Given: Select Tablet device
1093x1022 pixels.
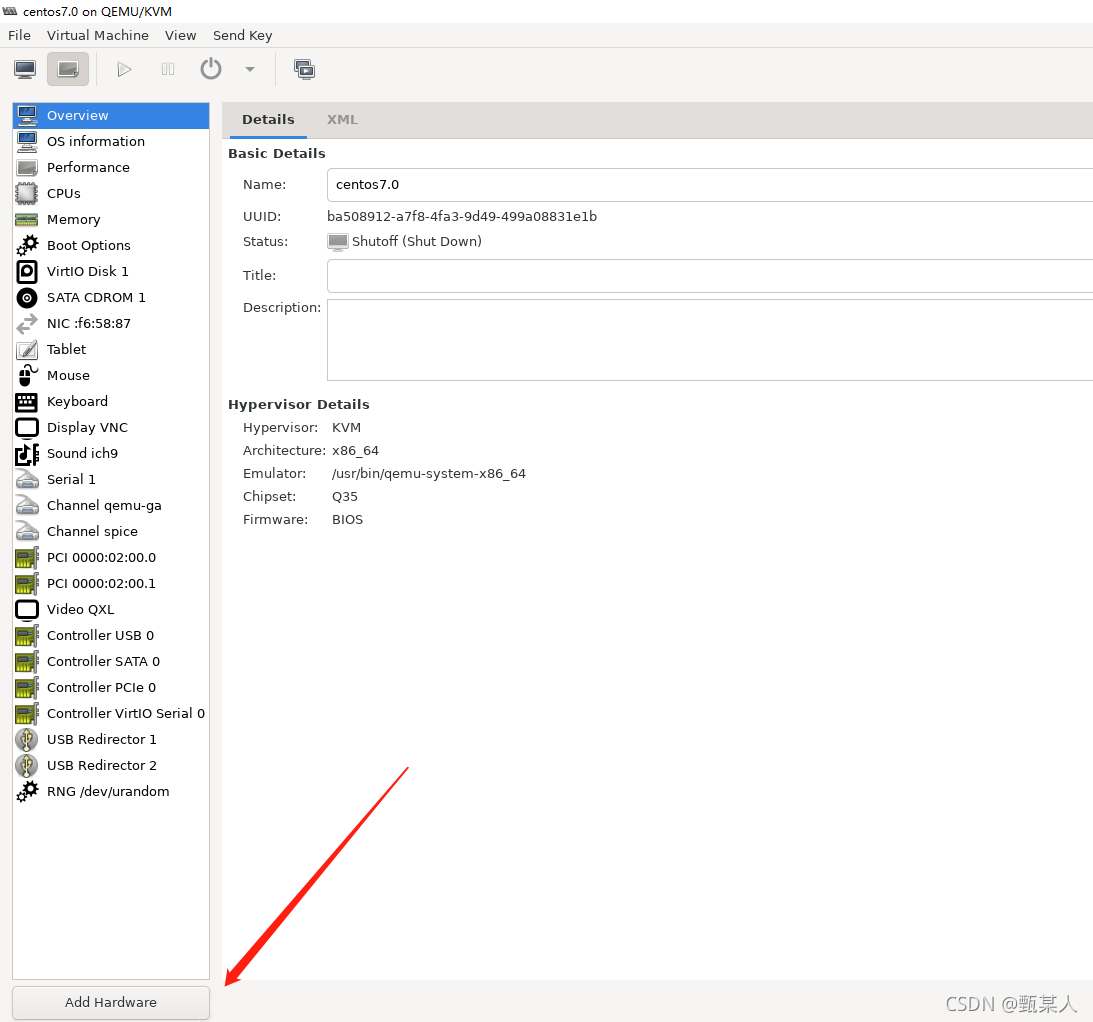Looking at the screenshot, I should tap(111, 349).
